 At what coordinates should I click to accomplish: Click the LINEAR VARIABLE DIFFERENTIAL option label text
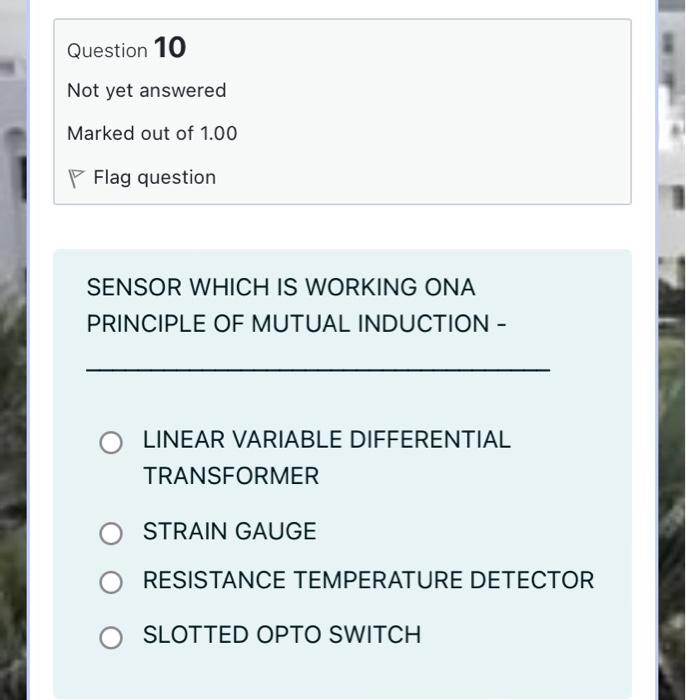(x=327, y=439)
